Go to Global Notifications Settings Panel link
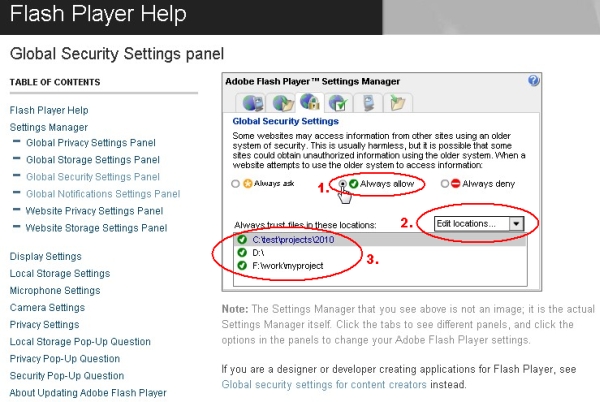600x402 pixels. (x=103, y=194)
